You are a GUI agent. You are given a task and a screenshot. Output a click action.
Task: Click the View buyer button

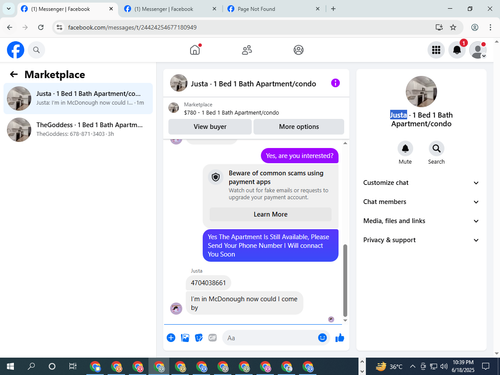click(x=210, y=127)
